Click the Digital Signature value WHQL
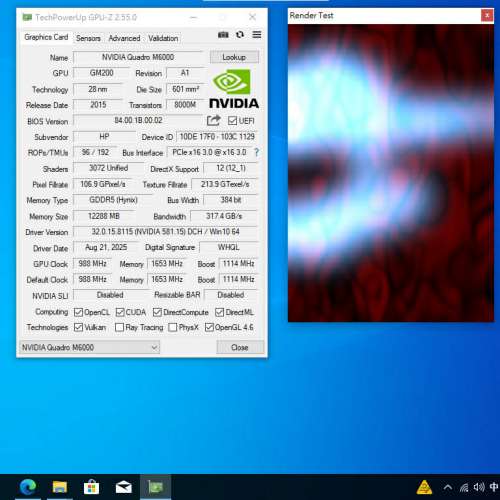The height and width of the screenshot is (500, 500). point(229,247)
